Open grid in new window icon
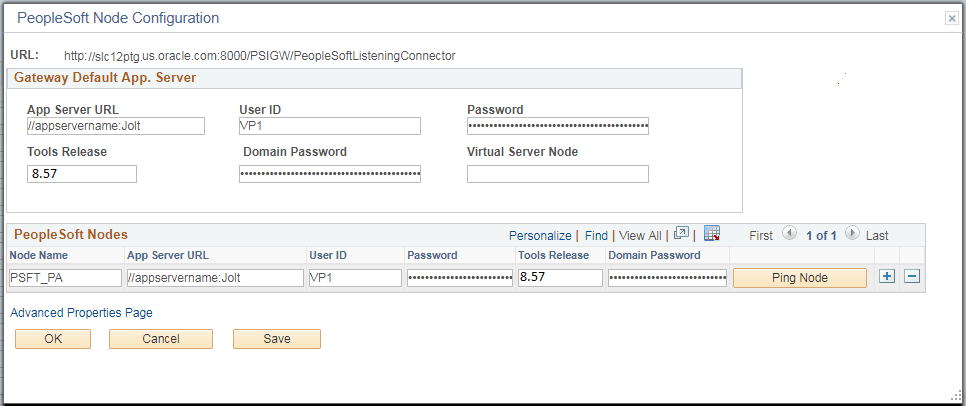Viewport: 966px width, 406px height. point(681,233)
